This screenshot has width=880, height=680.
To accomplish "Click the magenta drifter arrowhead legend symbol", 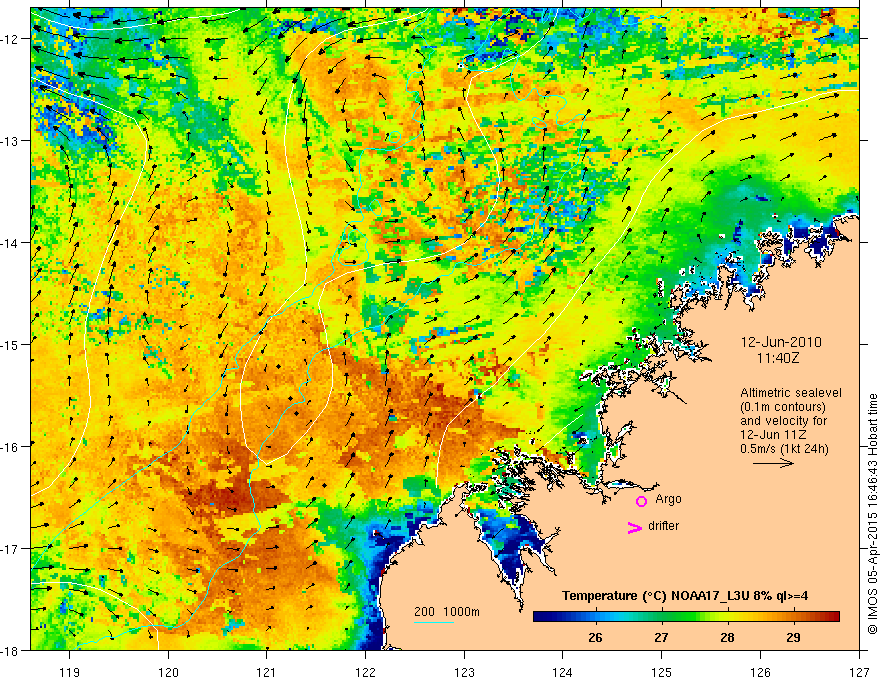I will (634, 528).
